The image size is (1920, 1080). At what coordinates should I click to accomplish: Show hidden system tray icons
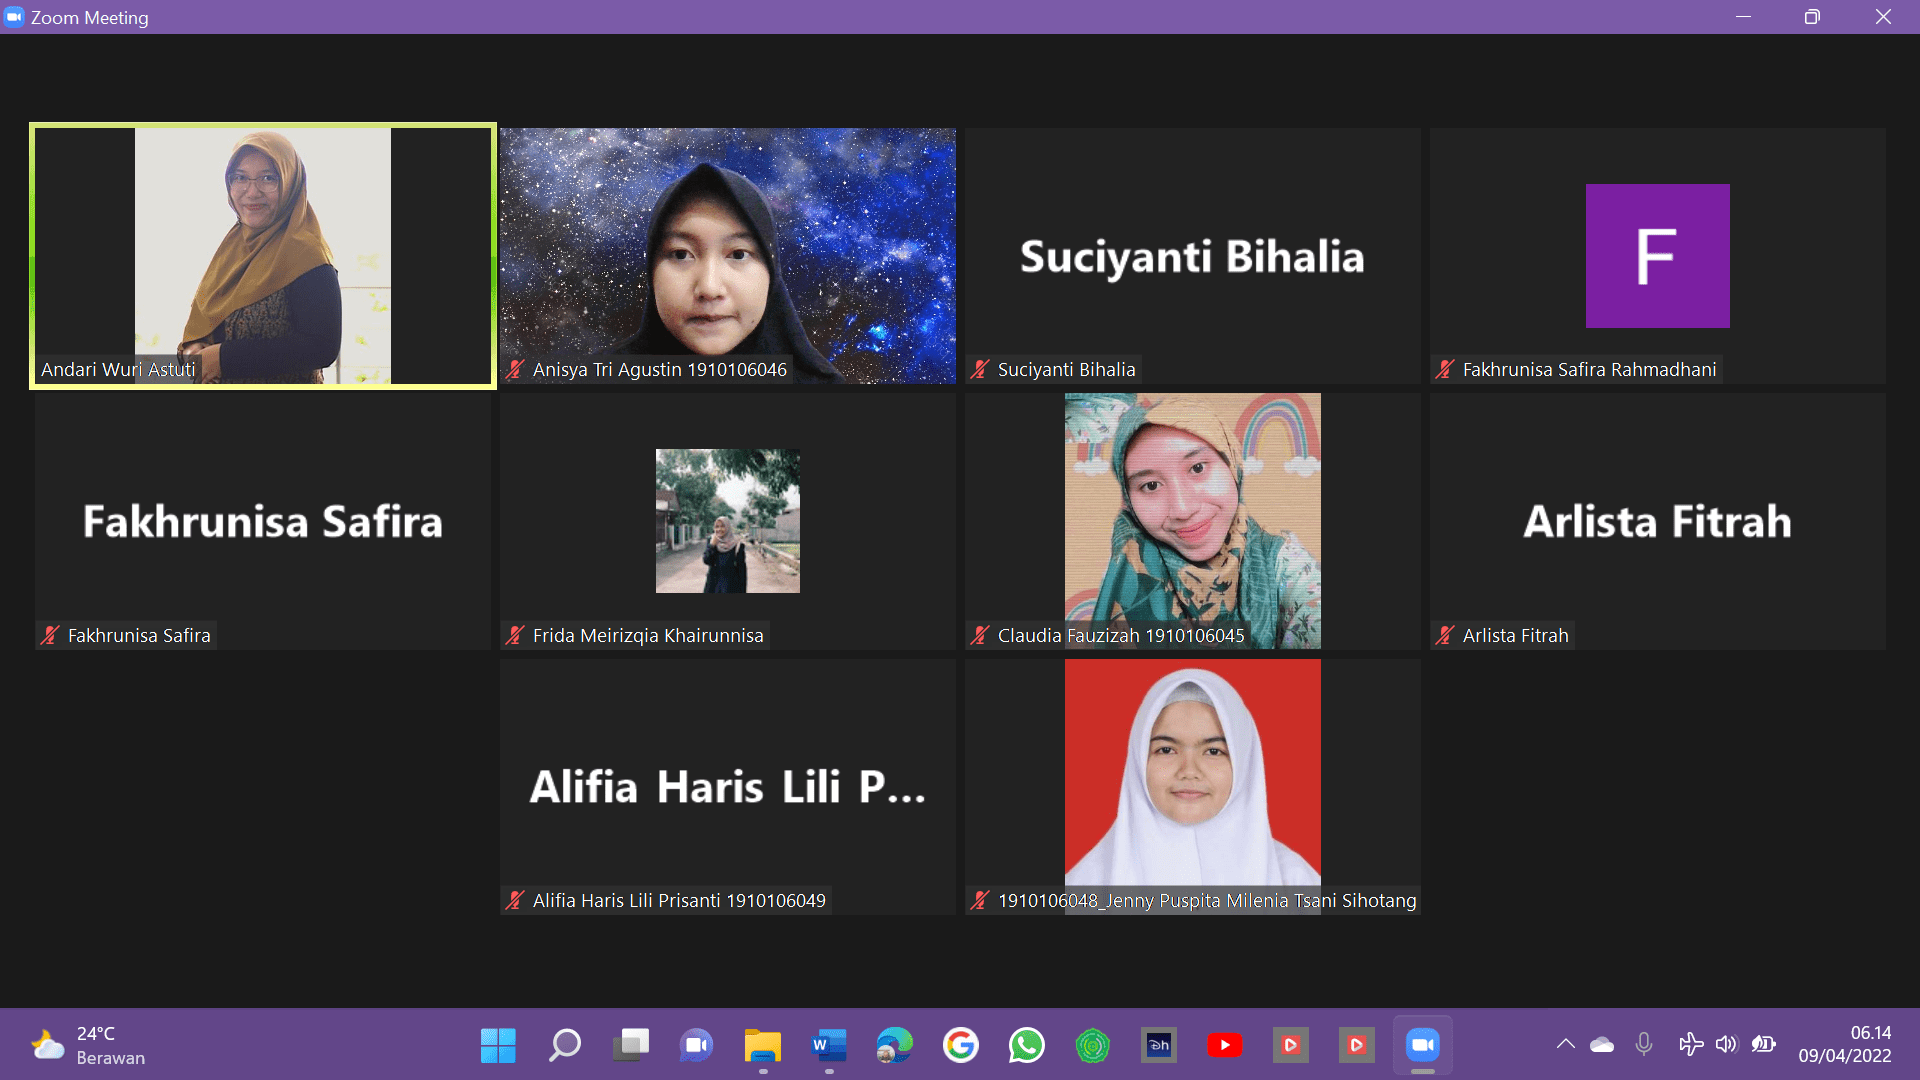(1566, 1045)
